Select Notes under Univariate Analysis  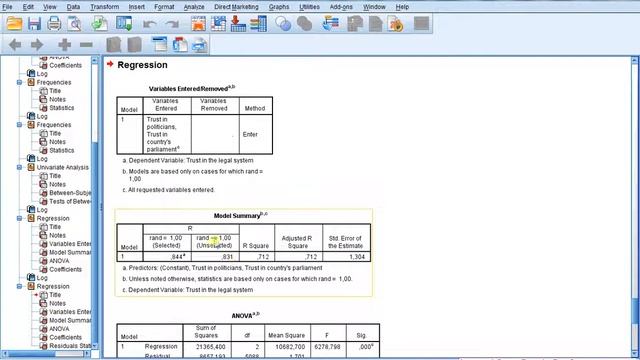[x=57, y=184]
